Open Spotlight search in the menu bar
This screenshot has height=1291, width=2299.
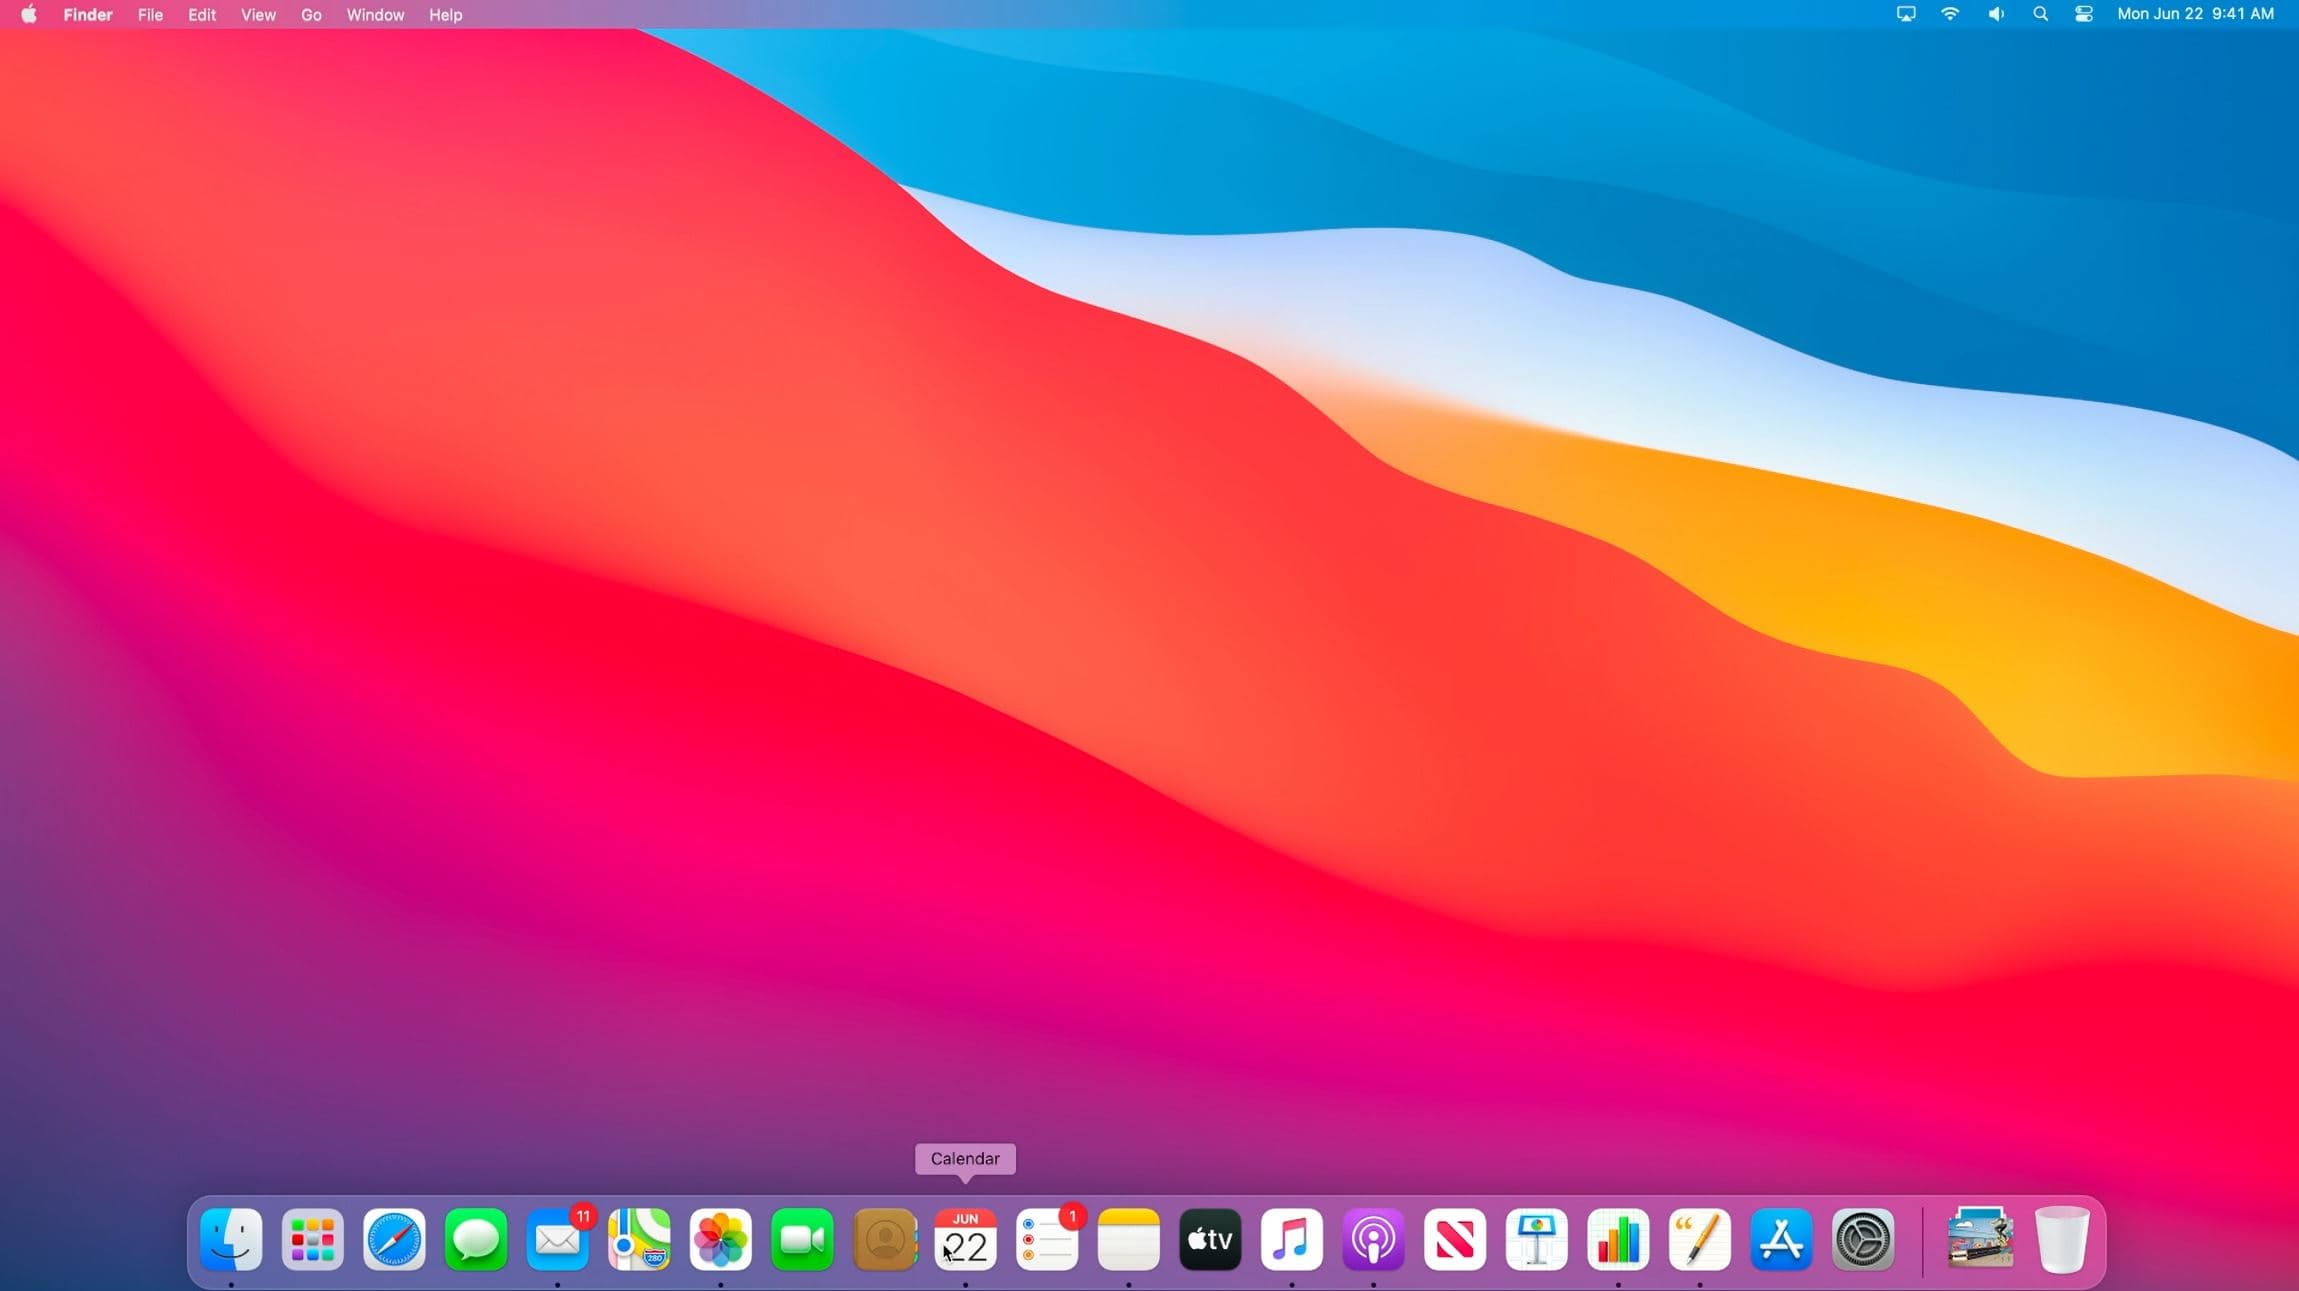2041,14
